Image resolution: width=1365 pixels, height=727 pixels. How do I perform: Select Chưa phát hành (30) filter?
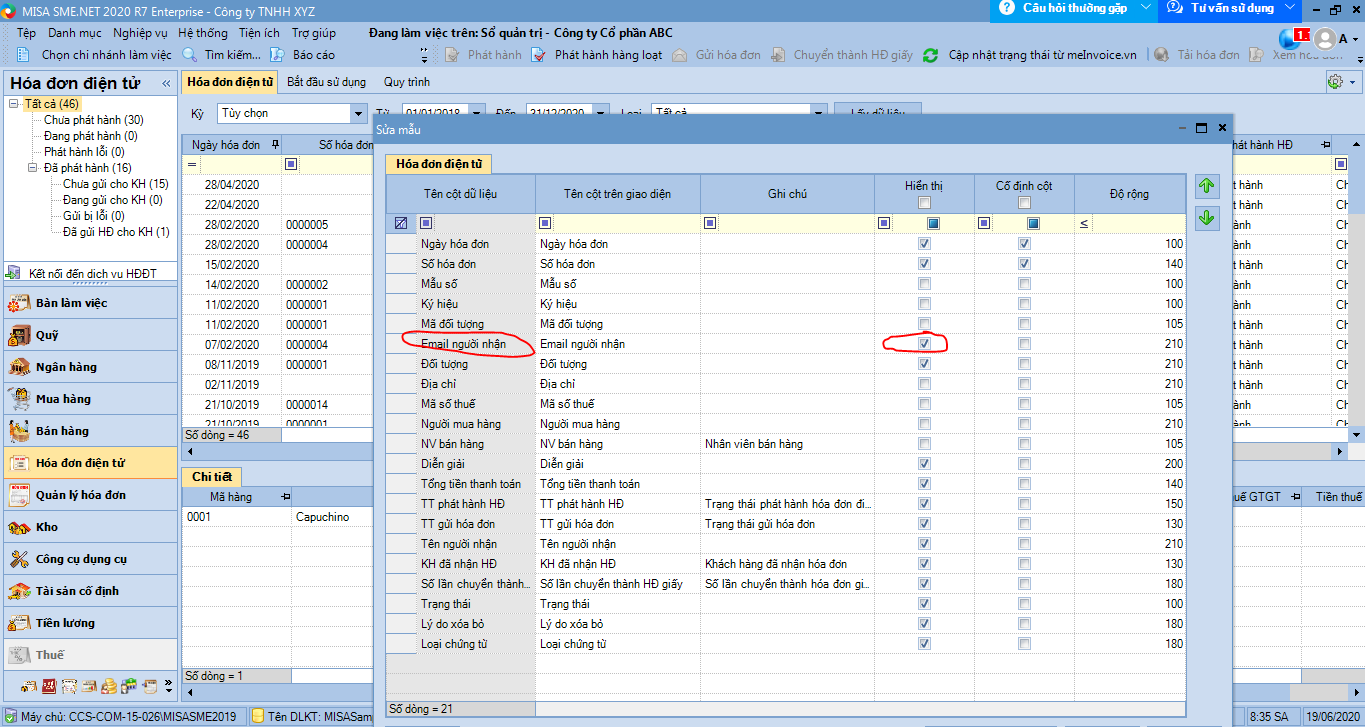pos(94,120)
